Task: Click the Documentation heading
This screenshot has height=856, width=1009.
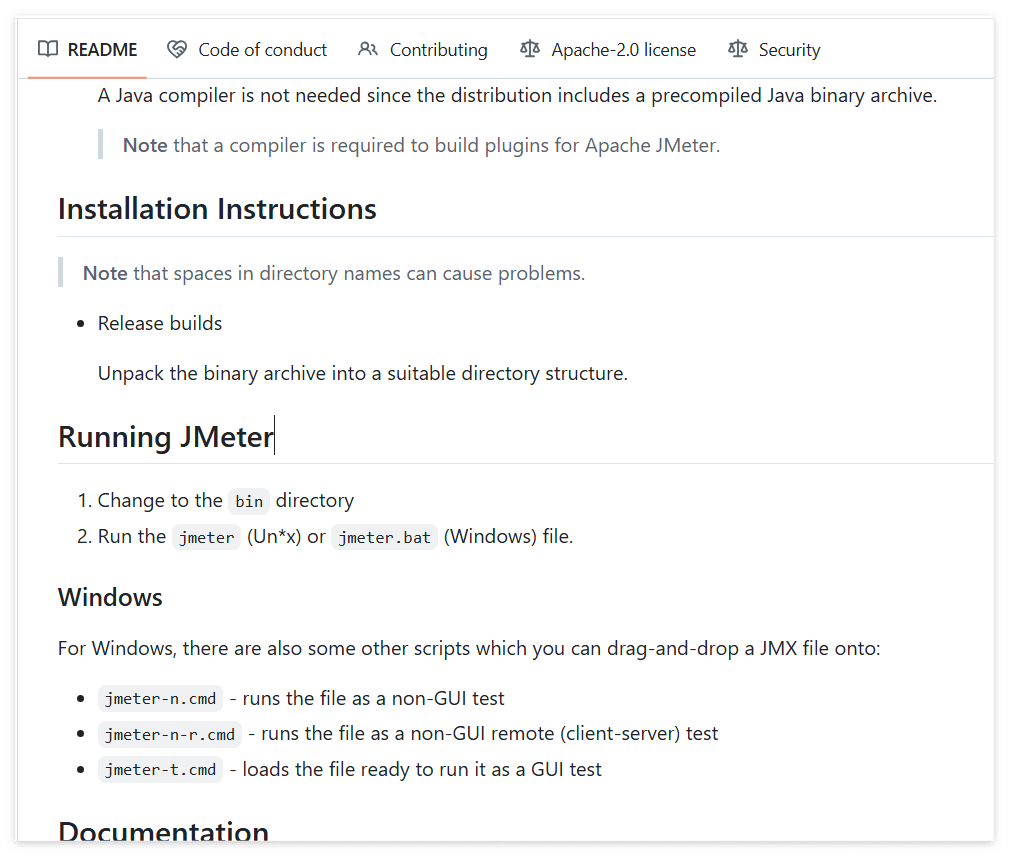Action: (x=163, y=832)
